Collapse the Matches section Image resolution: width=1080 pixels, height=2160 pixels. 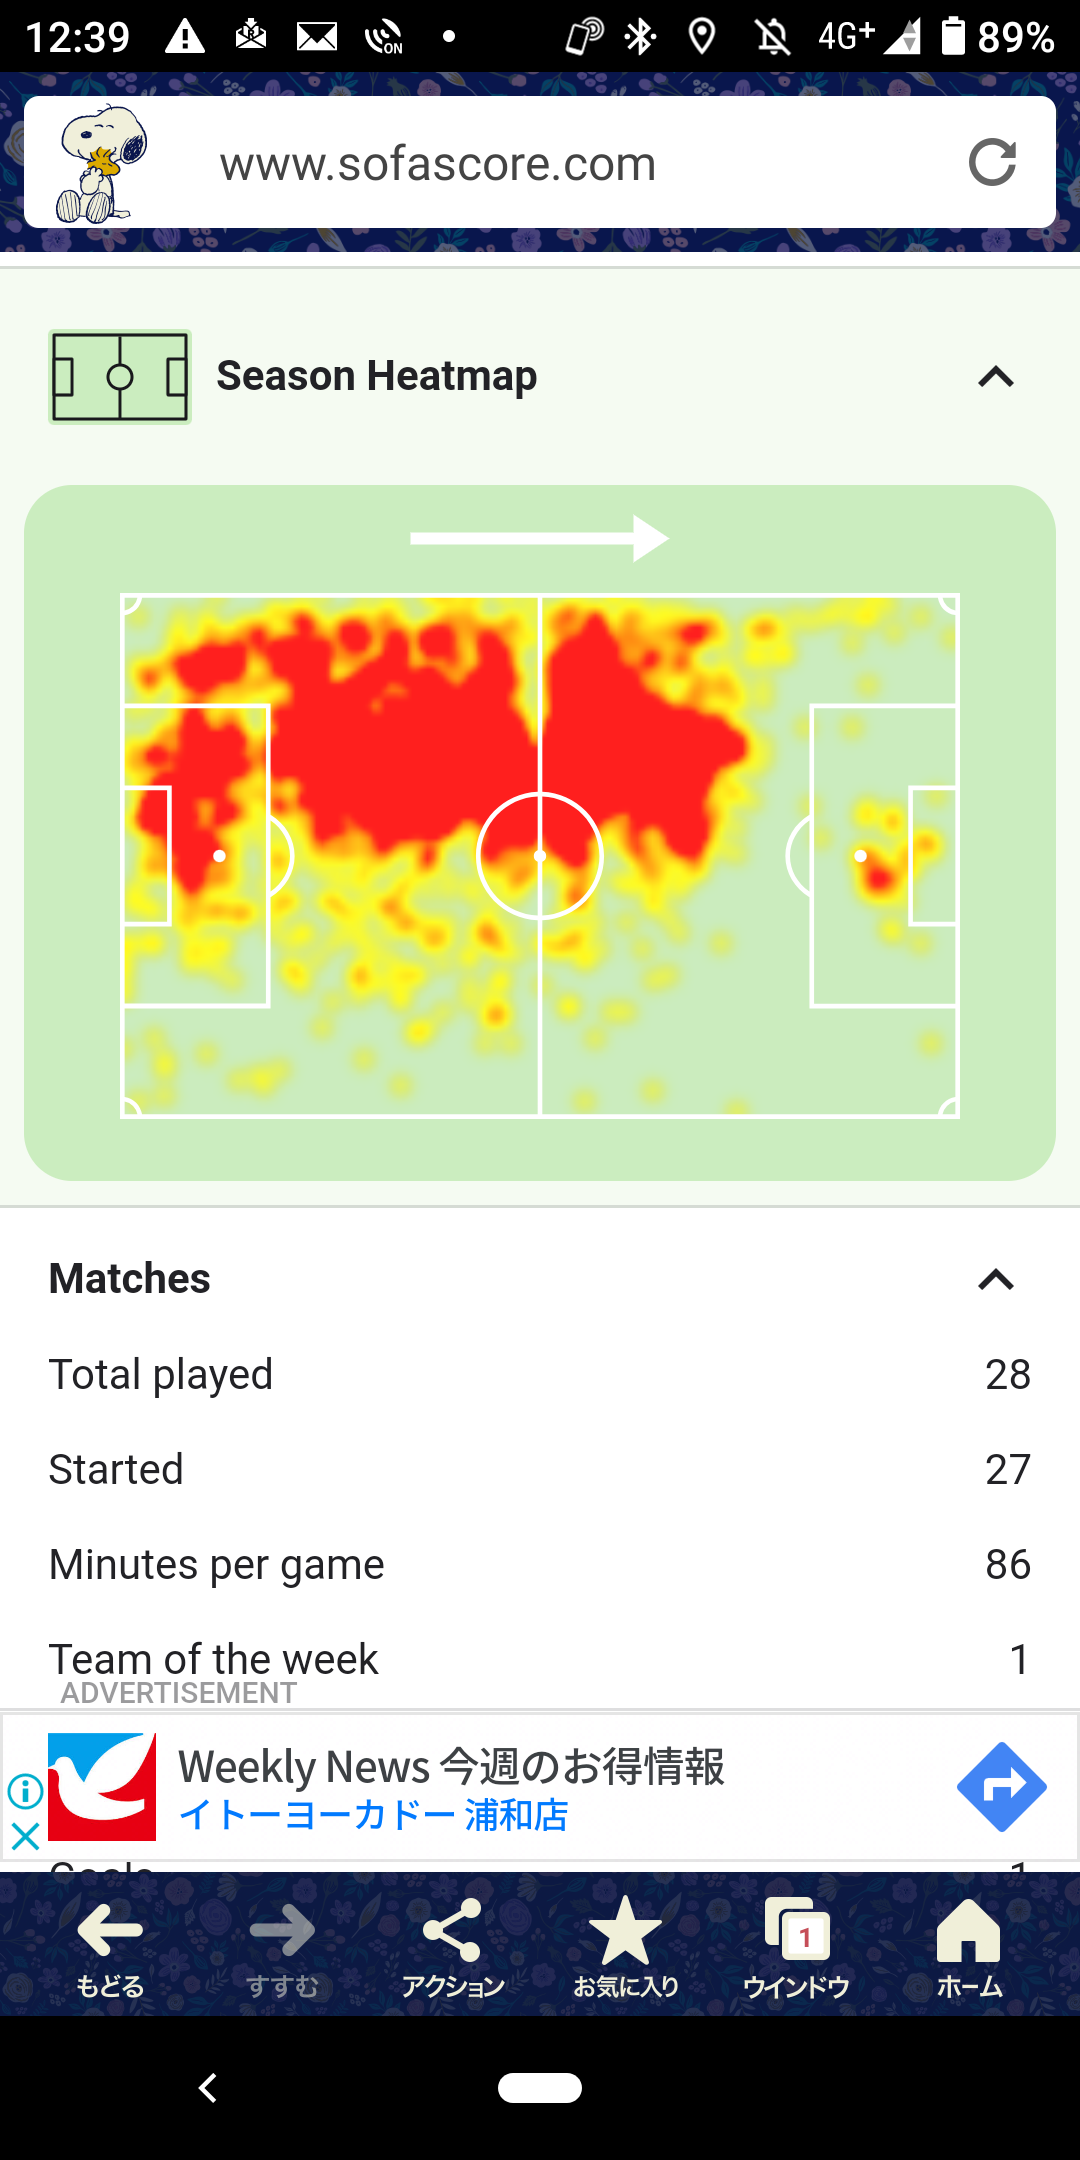tap(996, 1279)
